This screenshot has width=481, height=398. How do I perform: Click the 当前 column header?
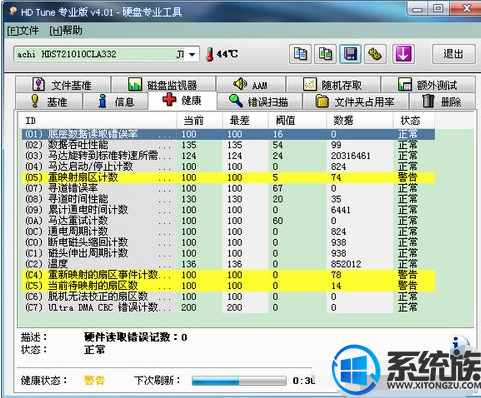[199, 120]
